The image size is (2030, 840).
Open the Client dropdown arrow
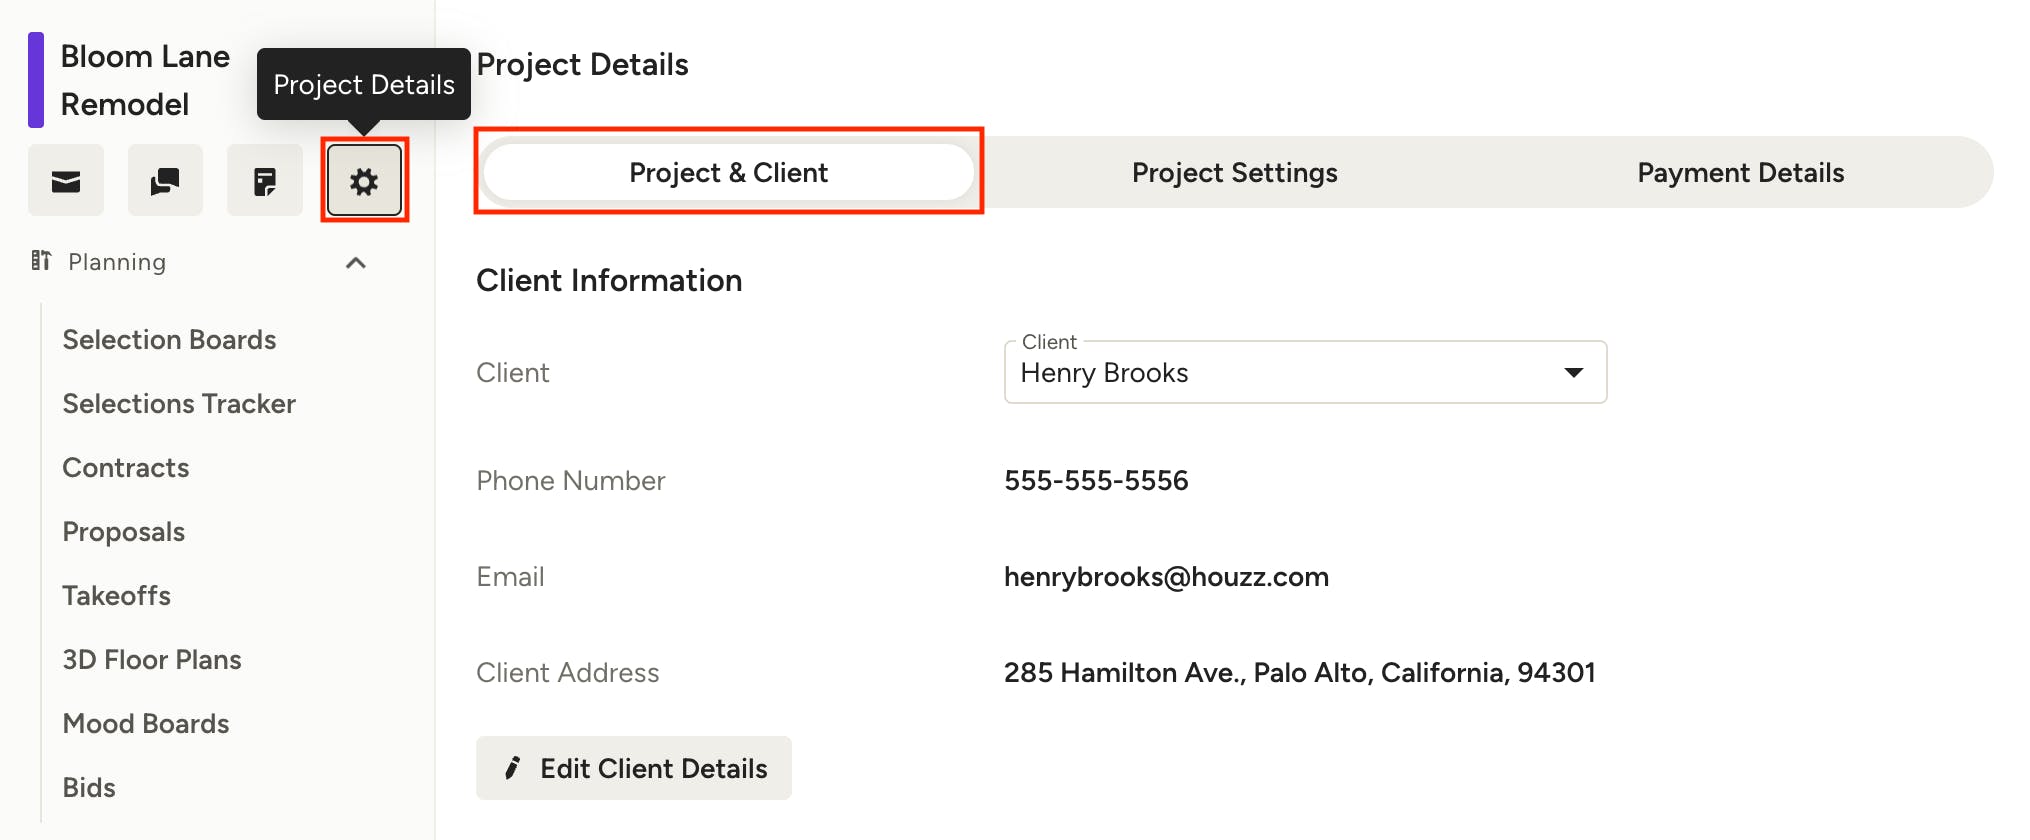coord(1573,373)
